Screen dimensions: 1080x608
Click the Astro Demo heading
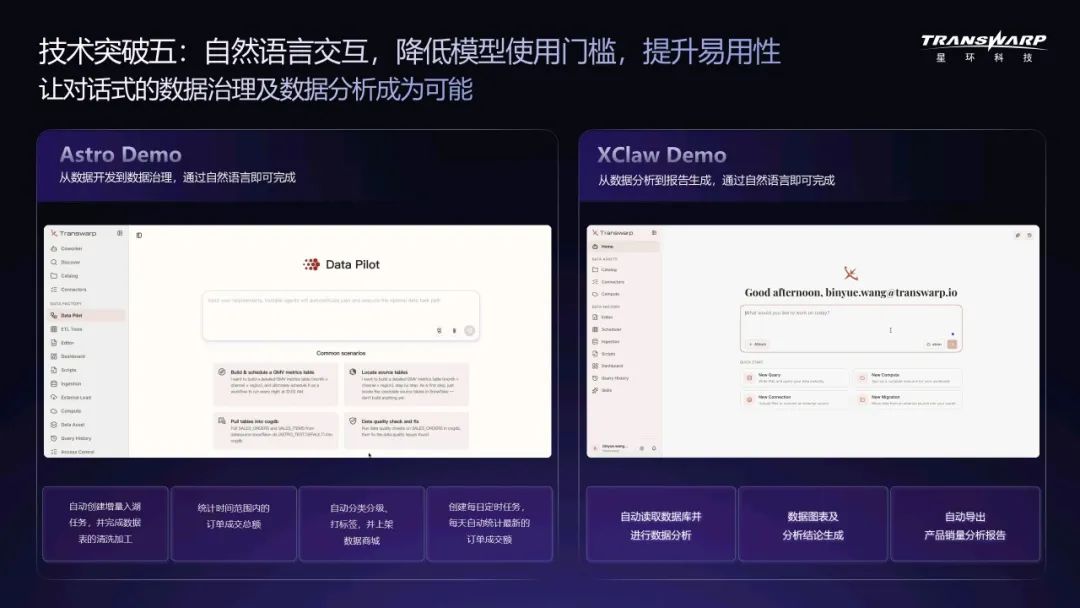pyautogui.click(x=121, y=154)
